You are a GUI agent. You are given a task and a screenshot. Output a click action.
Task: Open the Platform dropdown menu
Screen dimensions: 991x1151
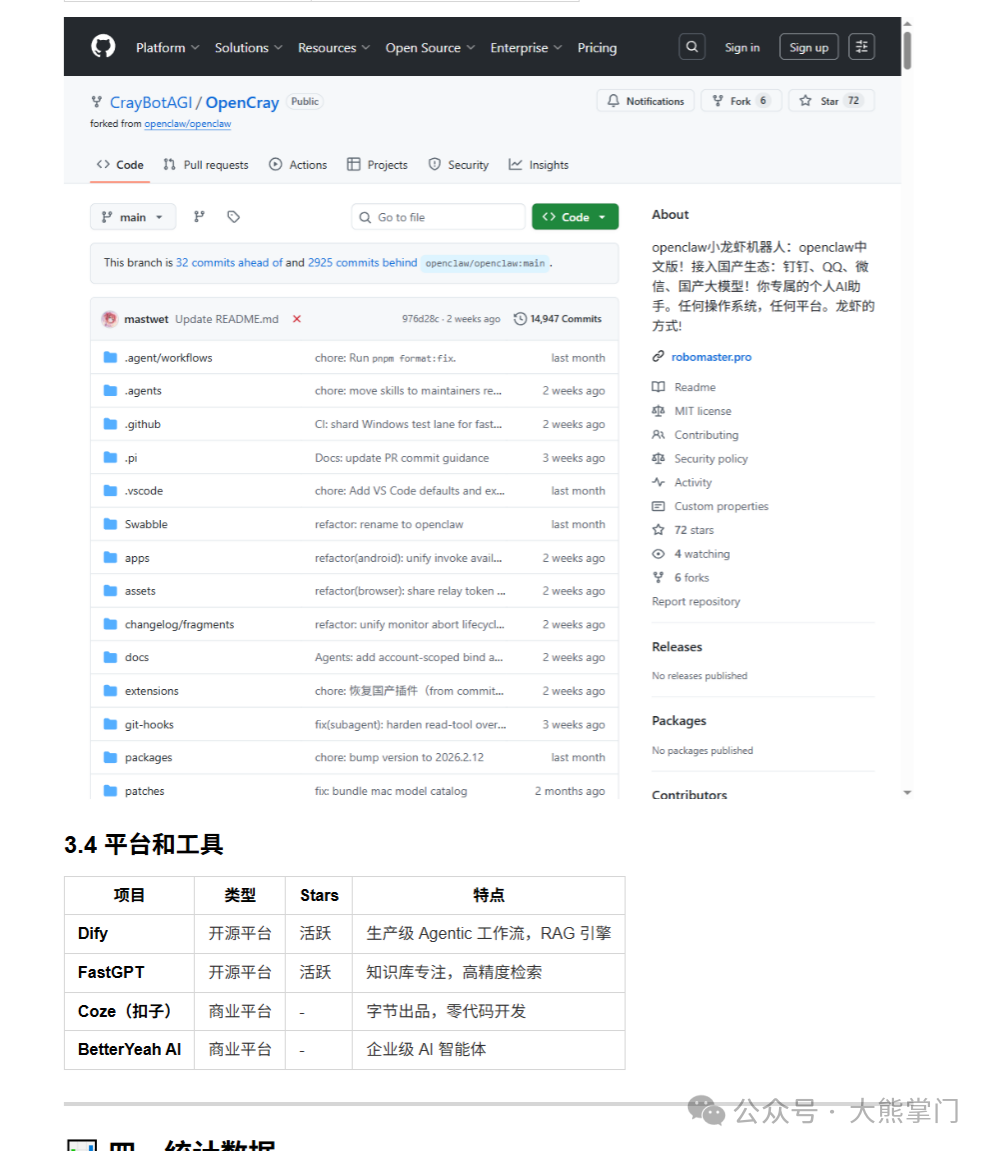pyautogui.click(x=165, y=47)
